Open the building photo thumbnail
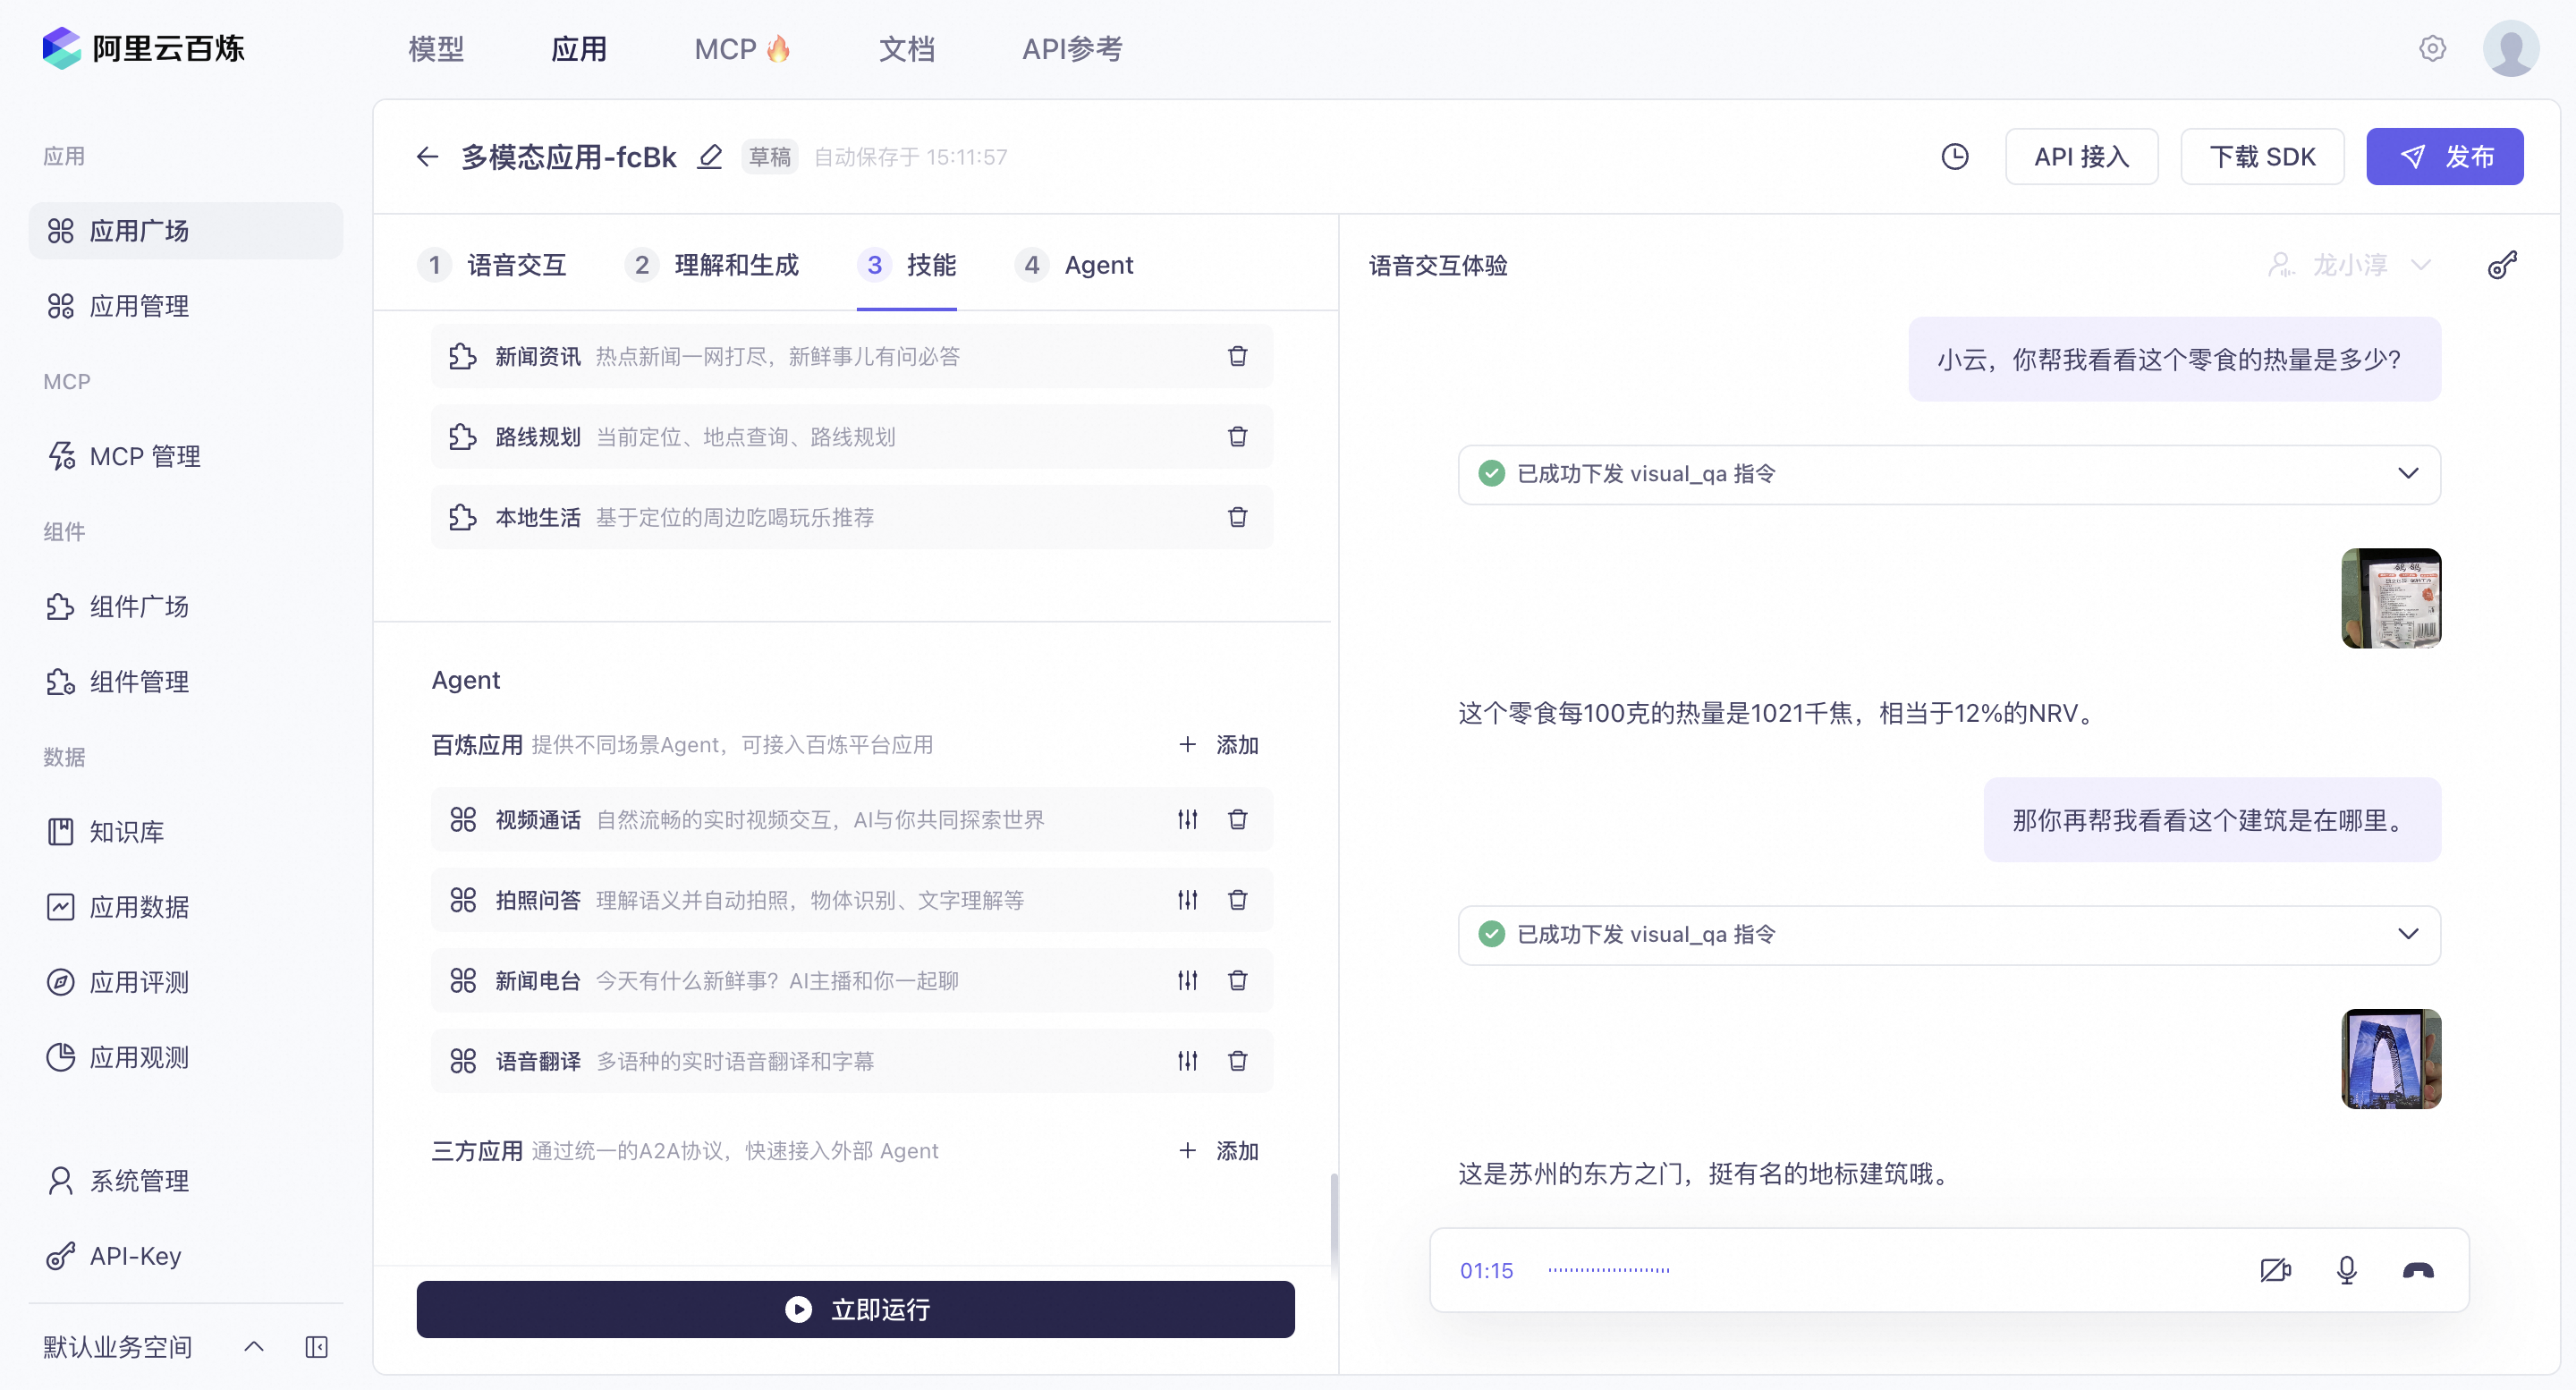The image size is (2576, 1390). 2390,1058
